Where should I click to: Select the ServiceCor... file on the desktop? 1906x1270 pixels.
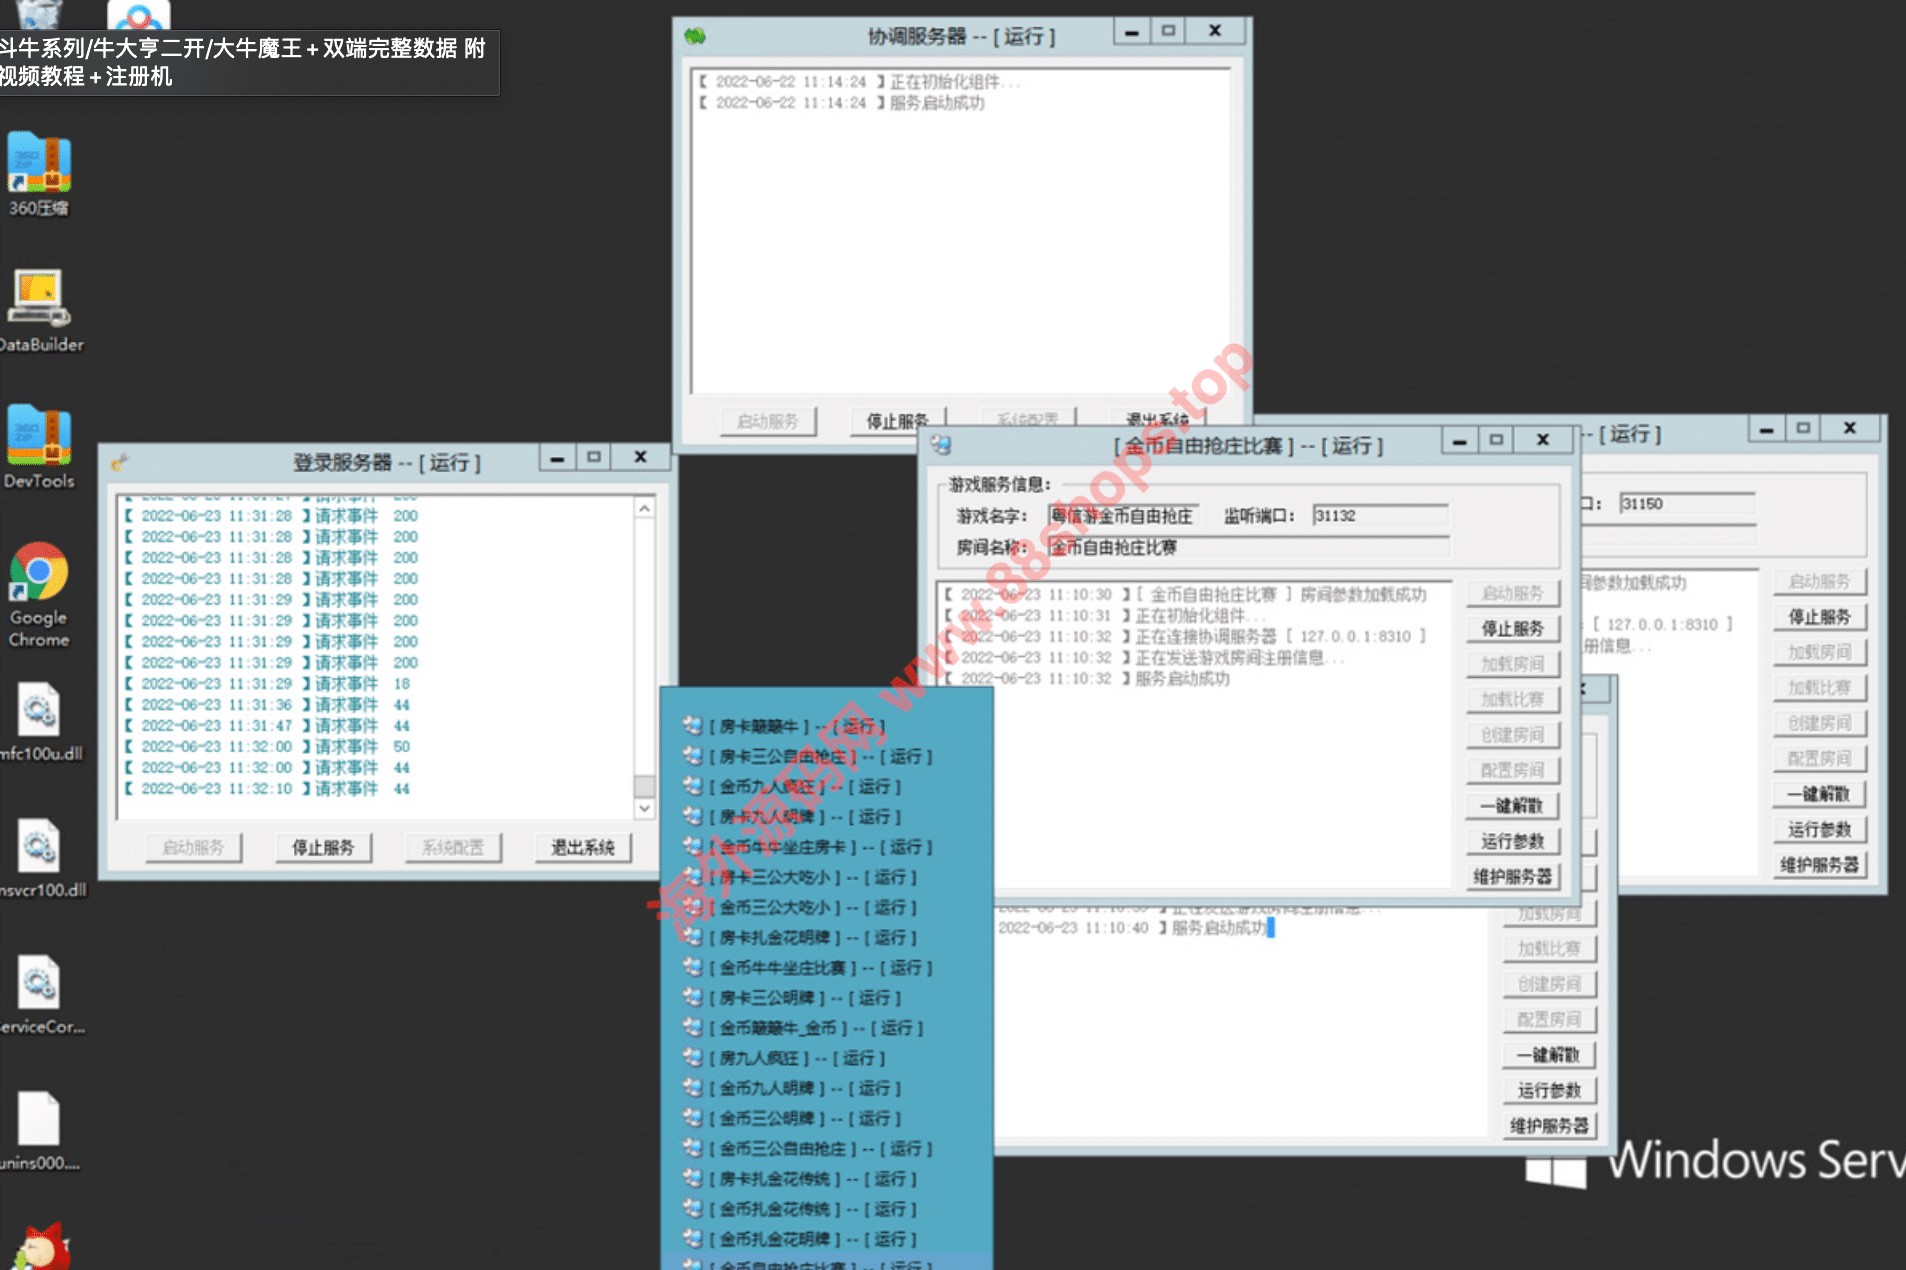click(39, 985)
